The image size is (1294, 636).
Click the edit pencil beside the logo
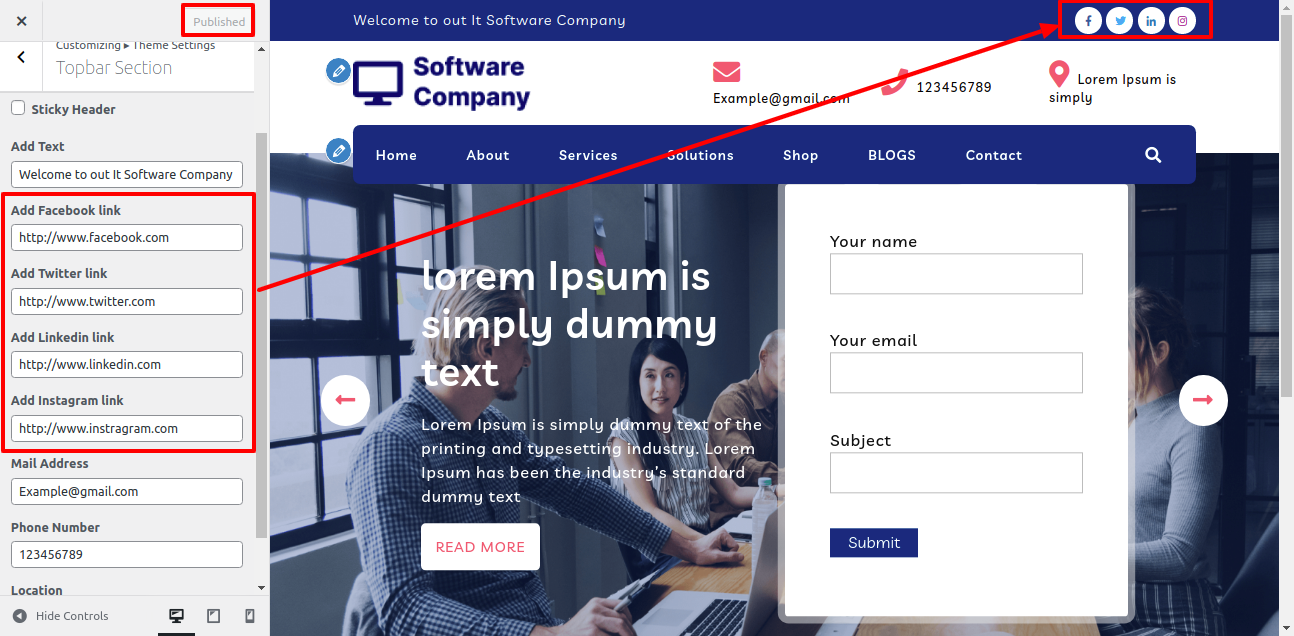point(339,71)
